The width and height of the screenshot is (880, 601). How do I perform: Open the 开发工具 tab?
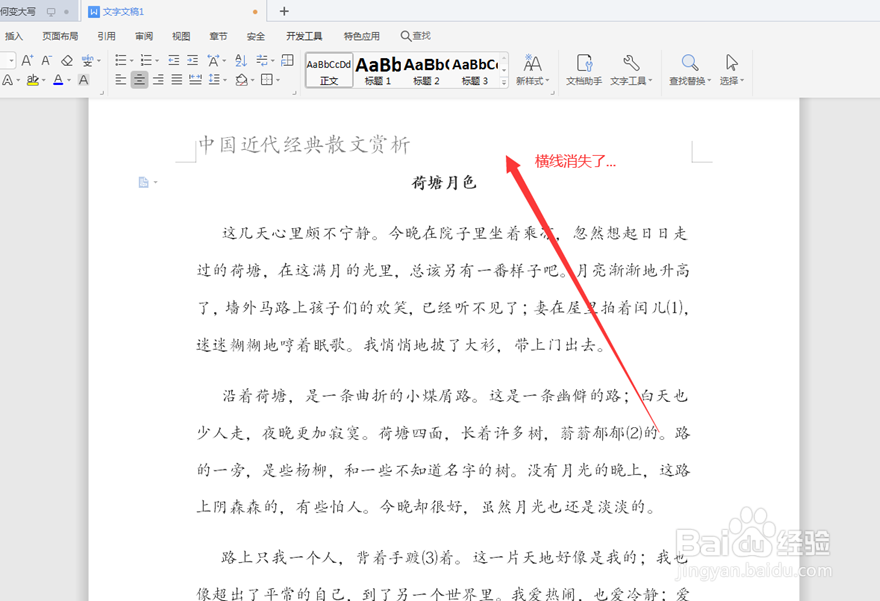pyautogui.click(x=304, y=36)
